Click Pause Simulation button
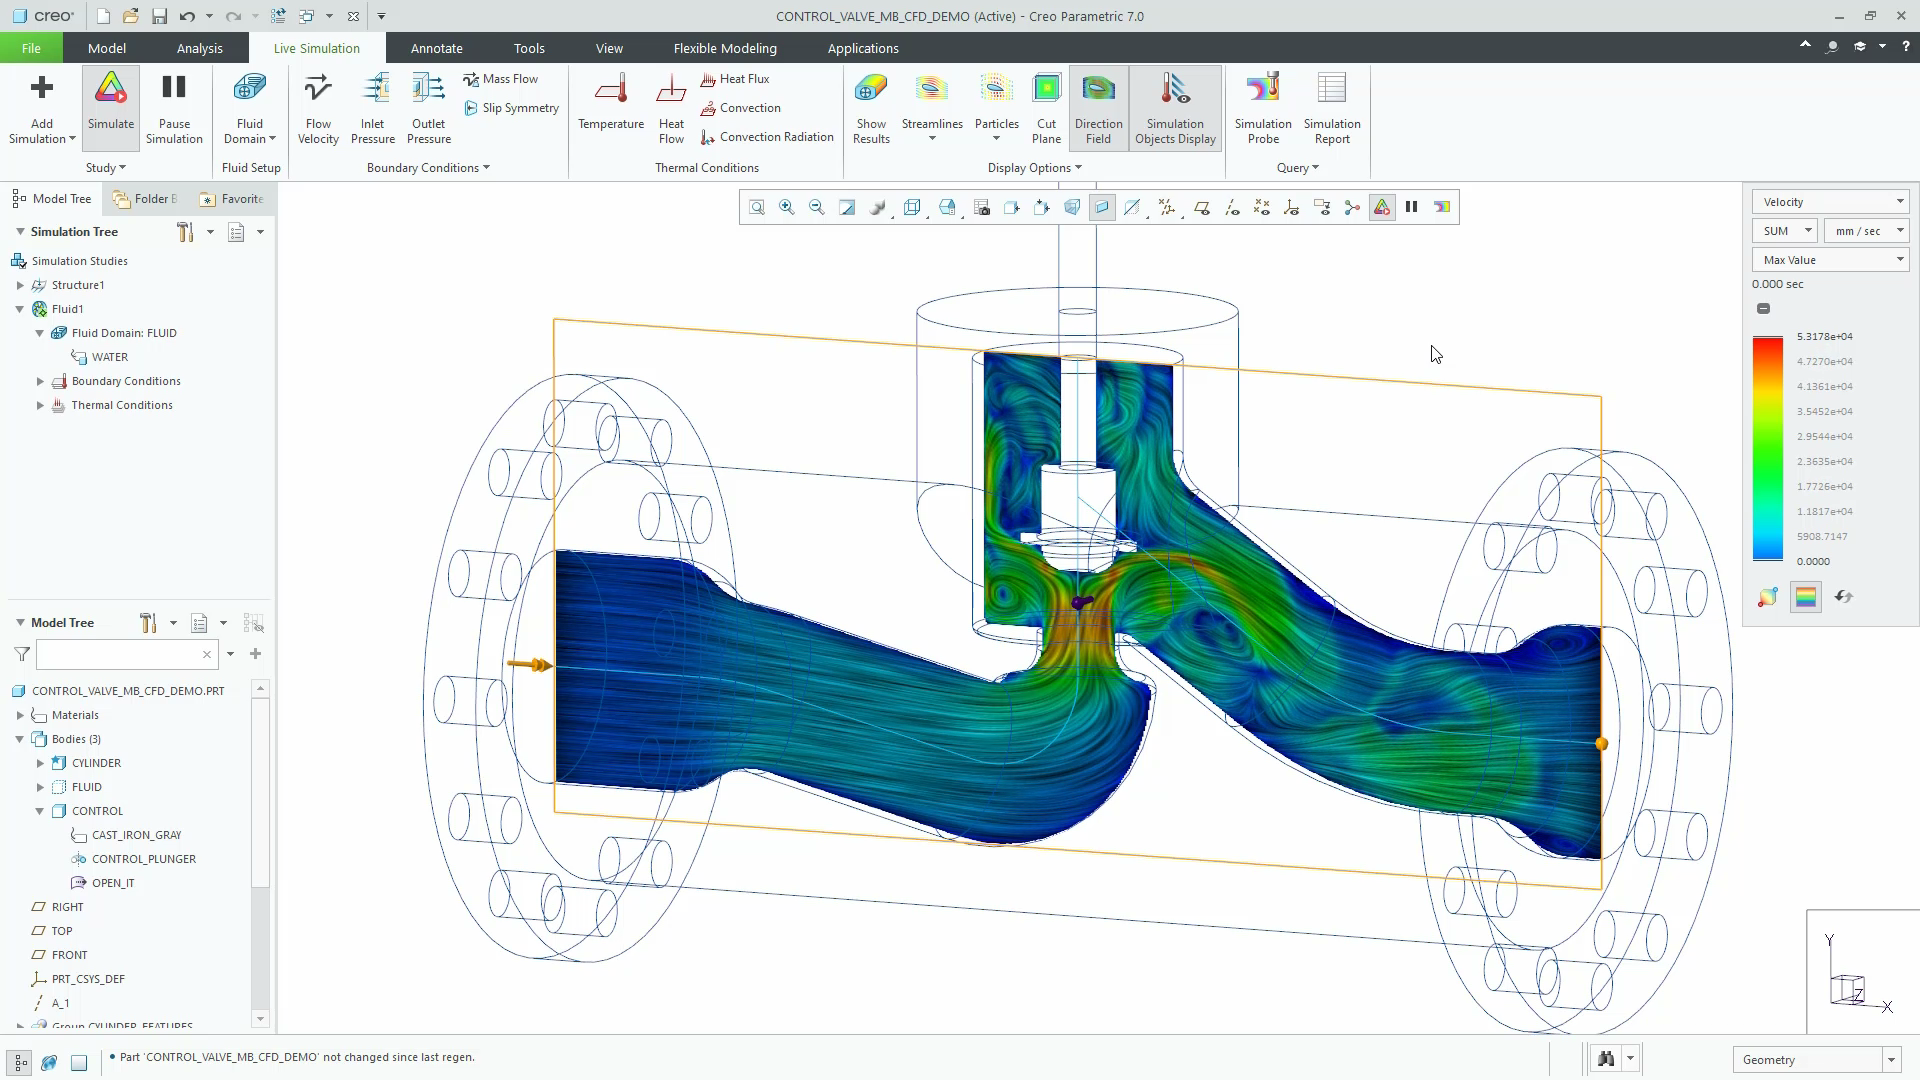Screen dimensions: 1920x1080 (174, 108)
